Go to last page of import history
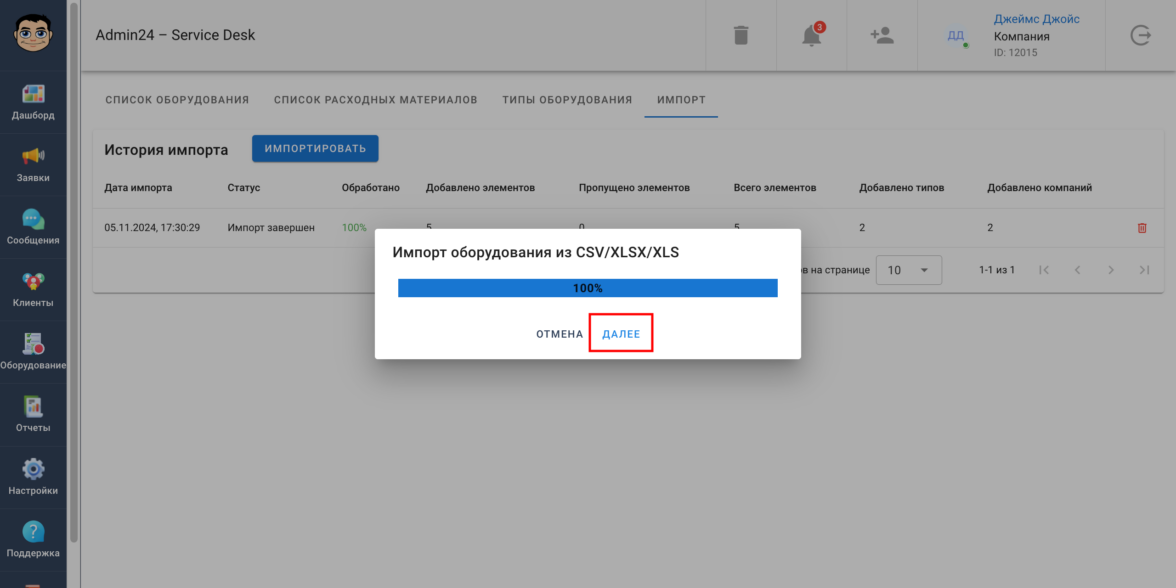 [x=1144, y=270]
